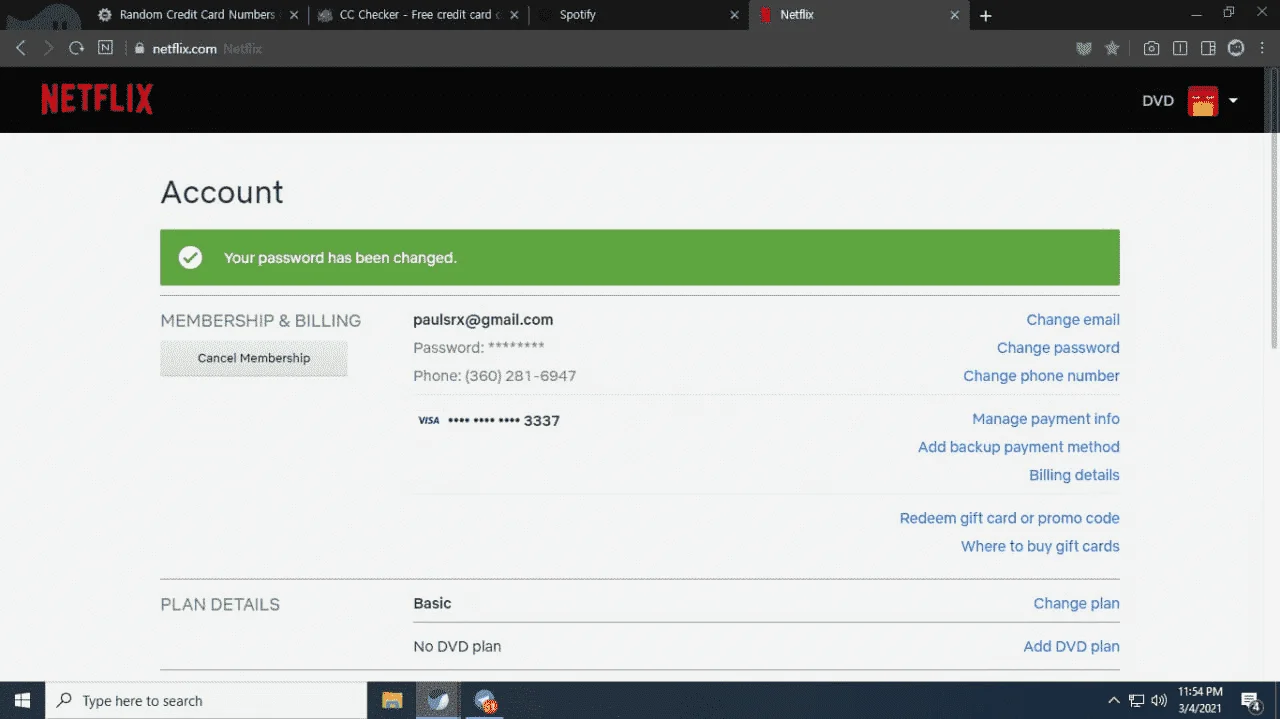Click the Visa card ending 3337
This screenshot has height=719, width=1280.
(x=488, y=421)
